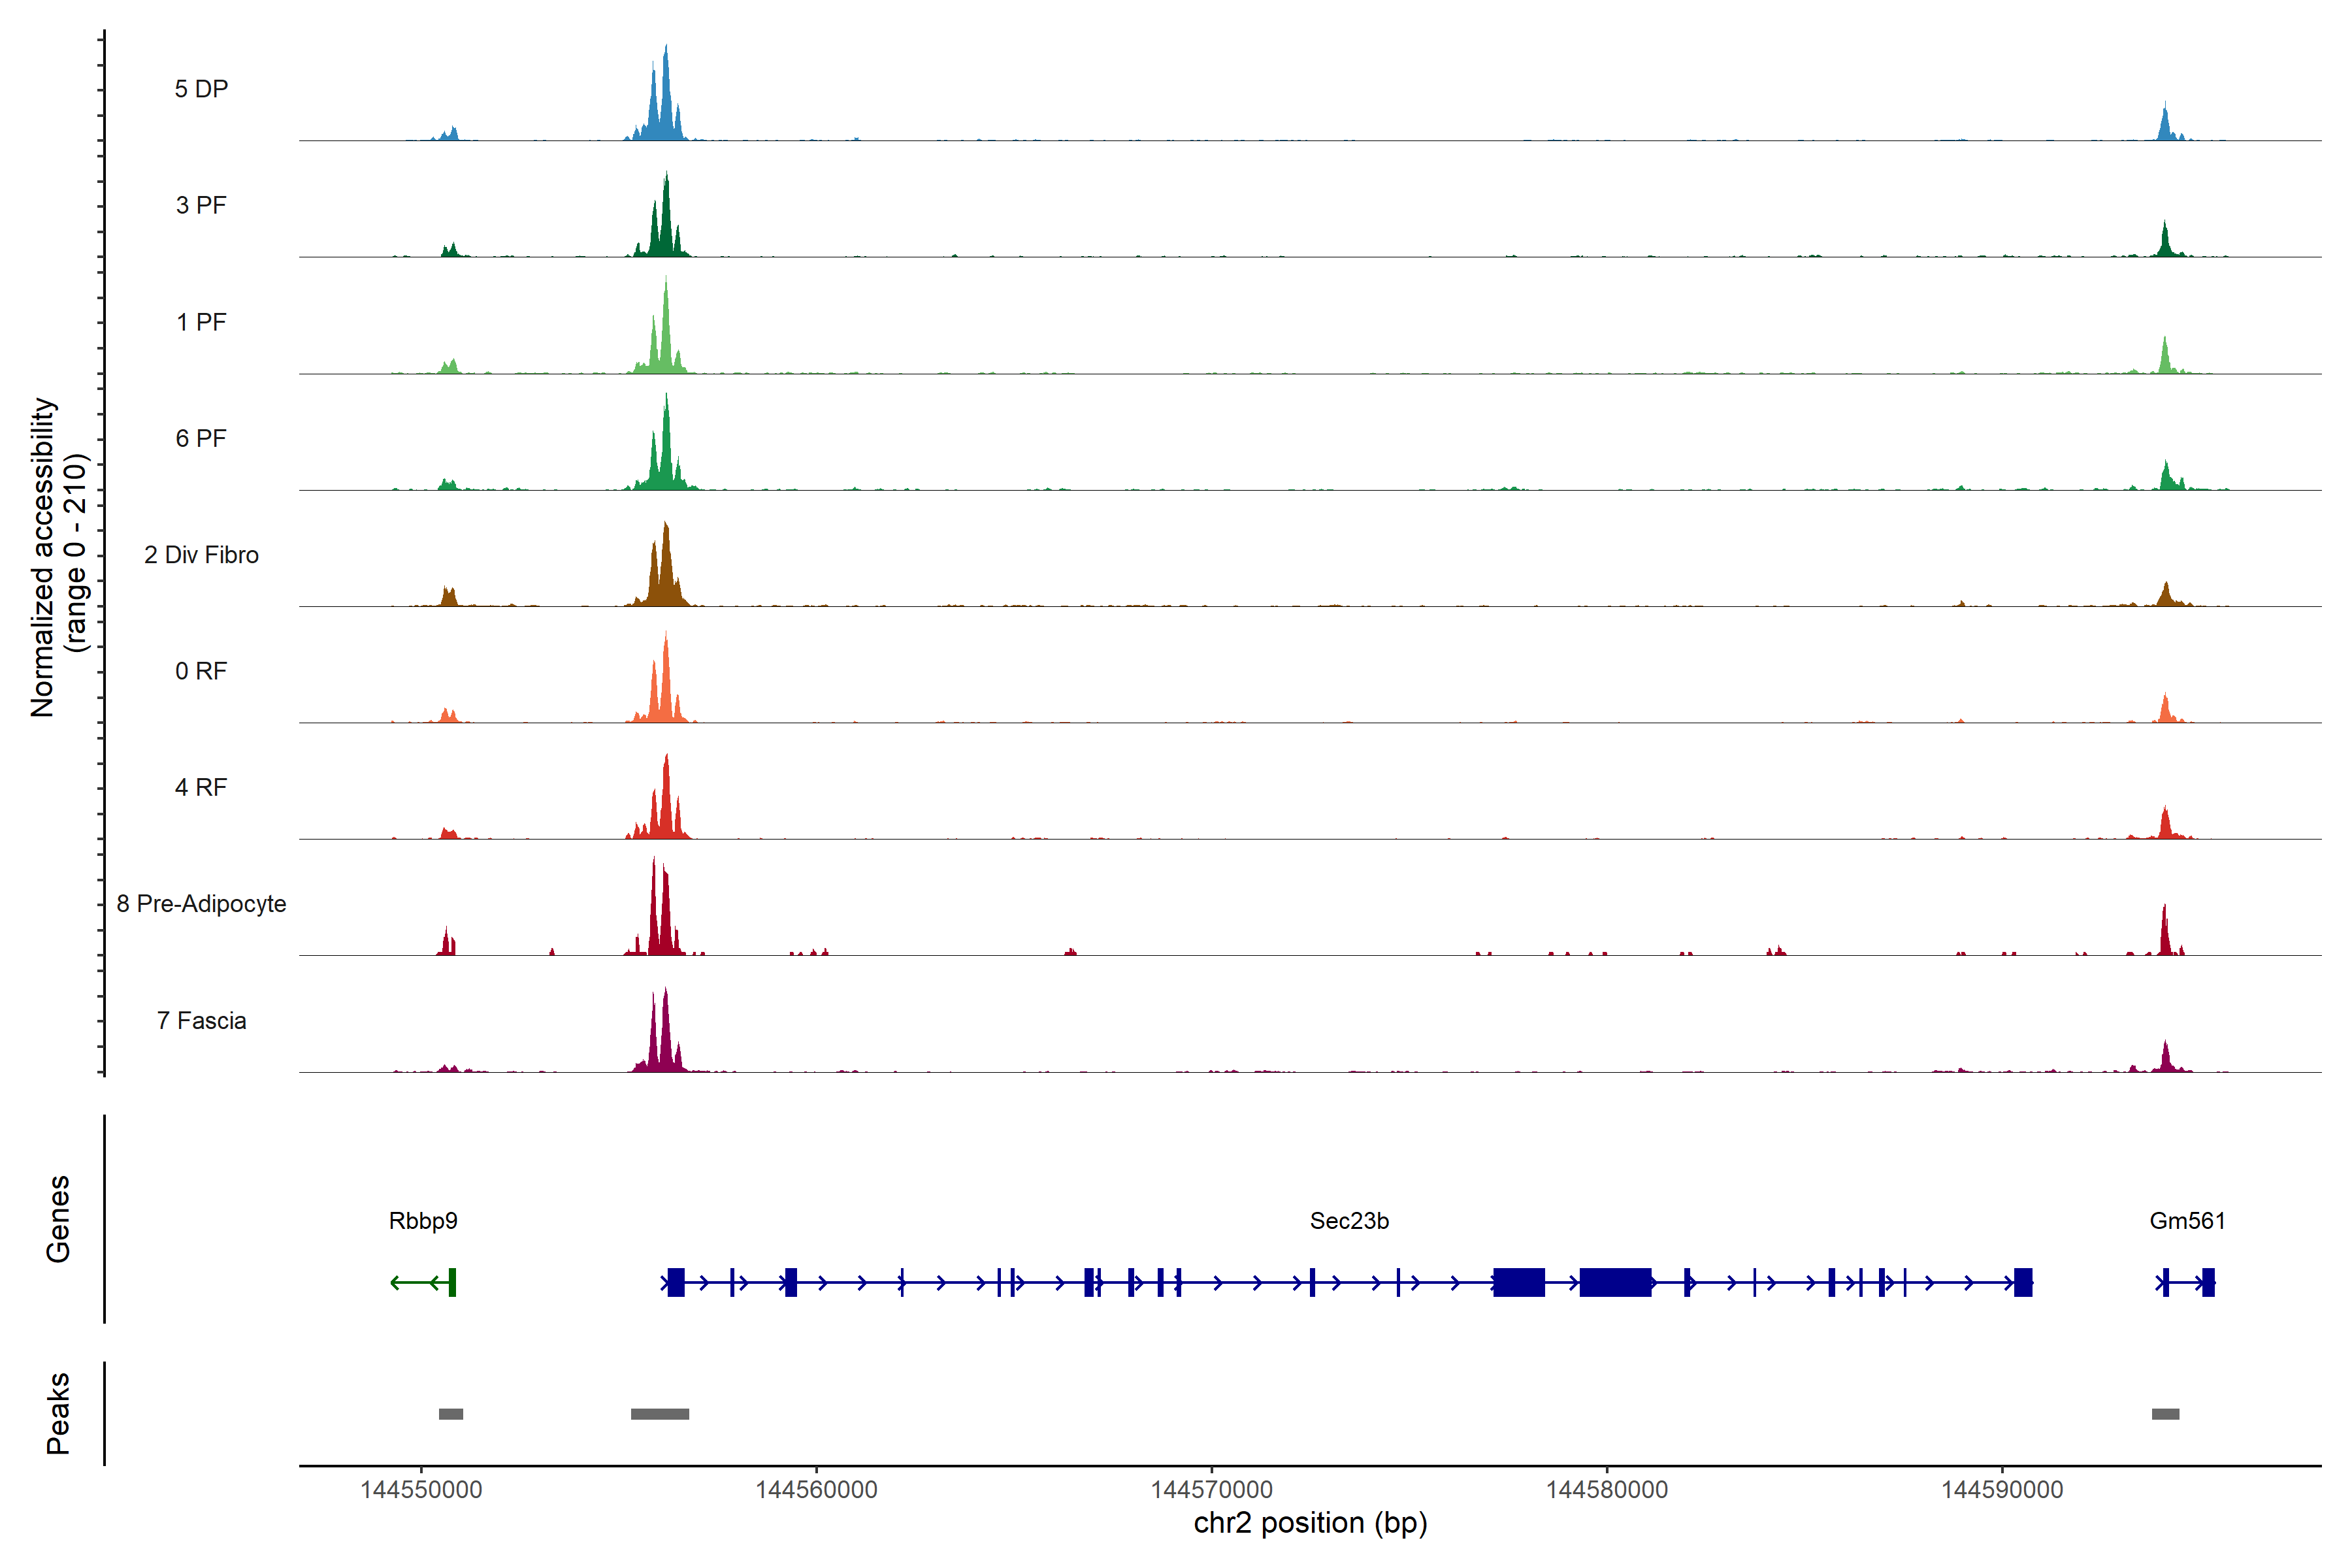The image size is (2352, 1568).
Task: Click the Gm561 gene label
Action: point(2187,1220)
